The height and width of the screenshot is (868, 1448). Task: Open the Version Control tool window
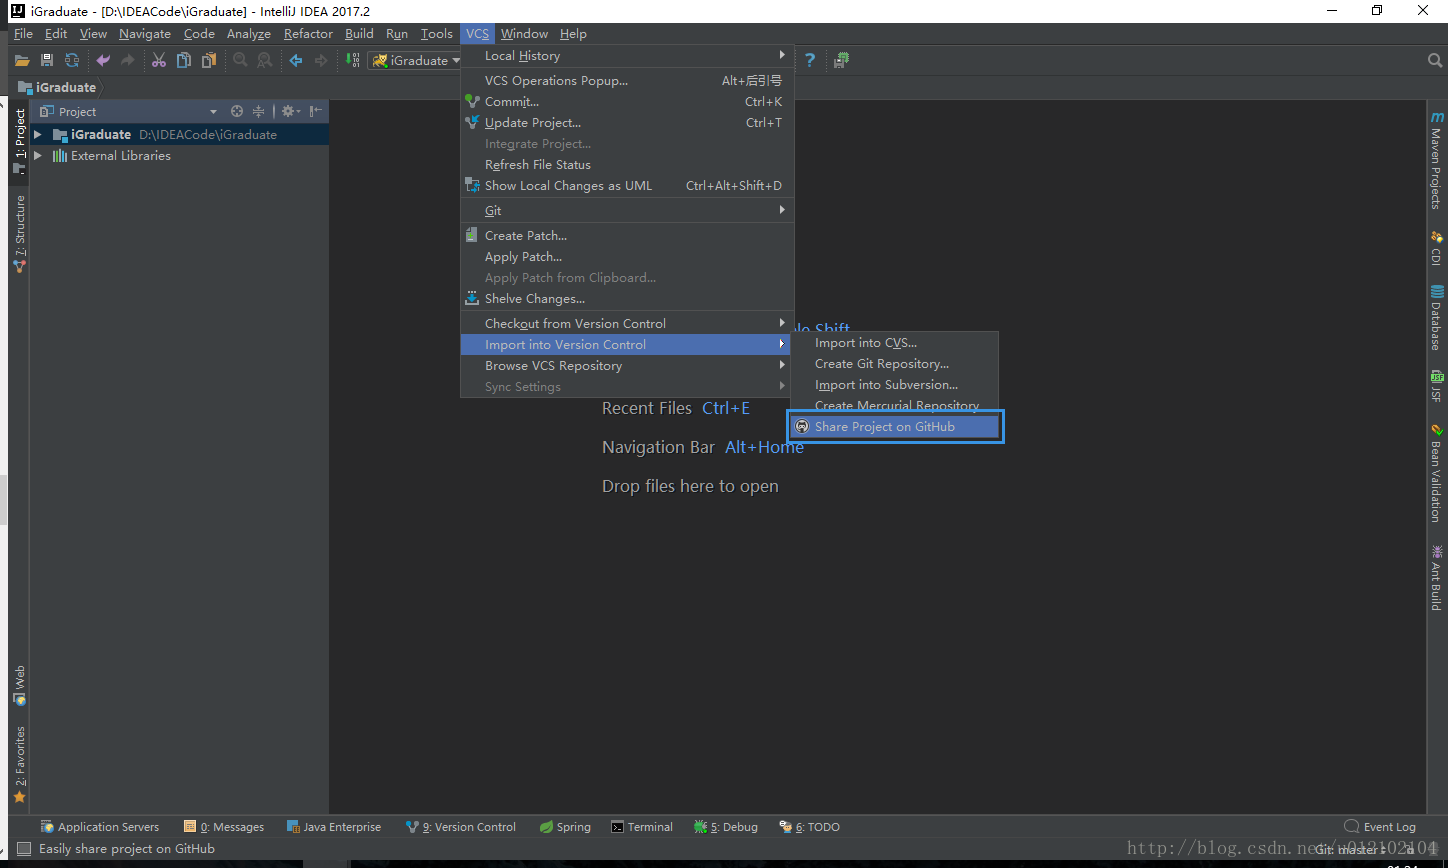461,827
